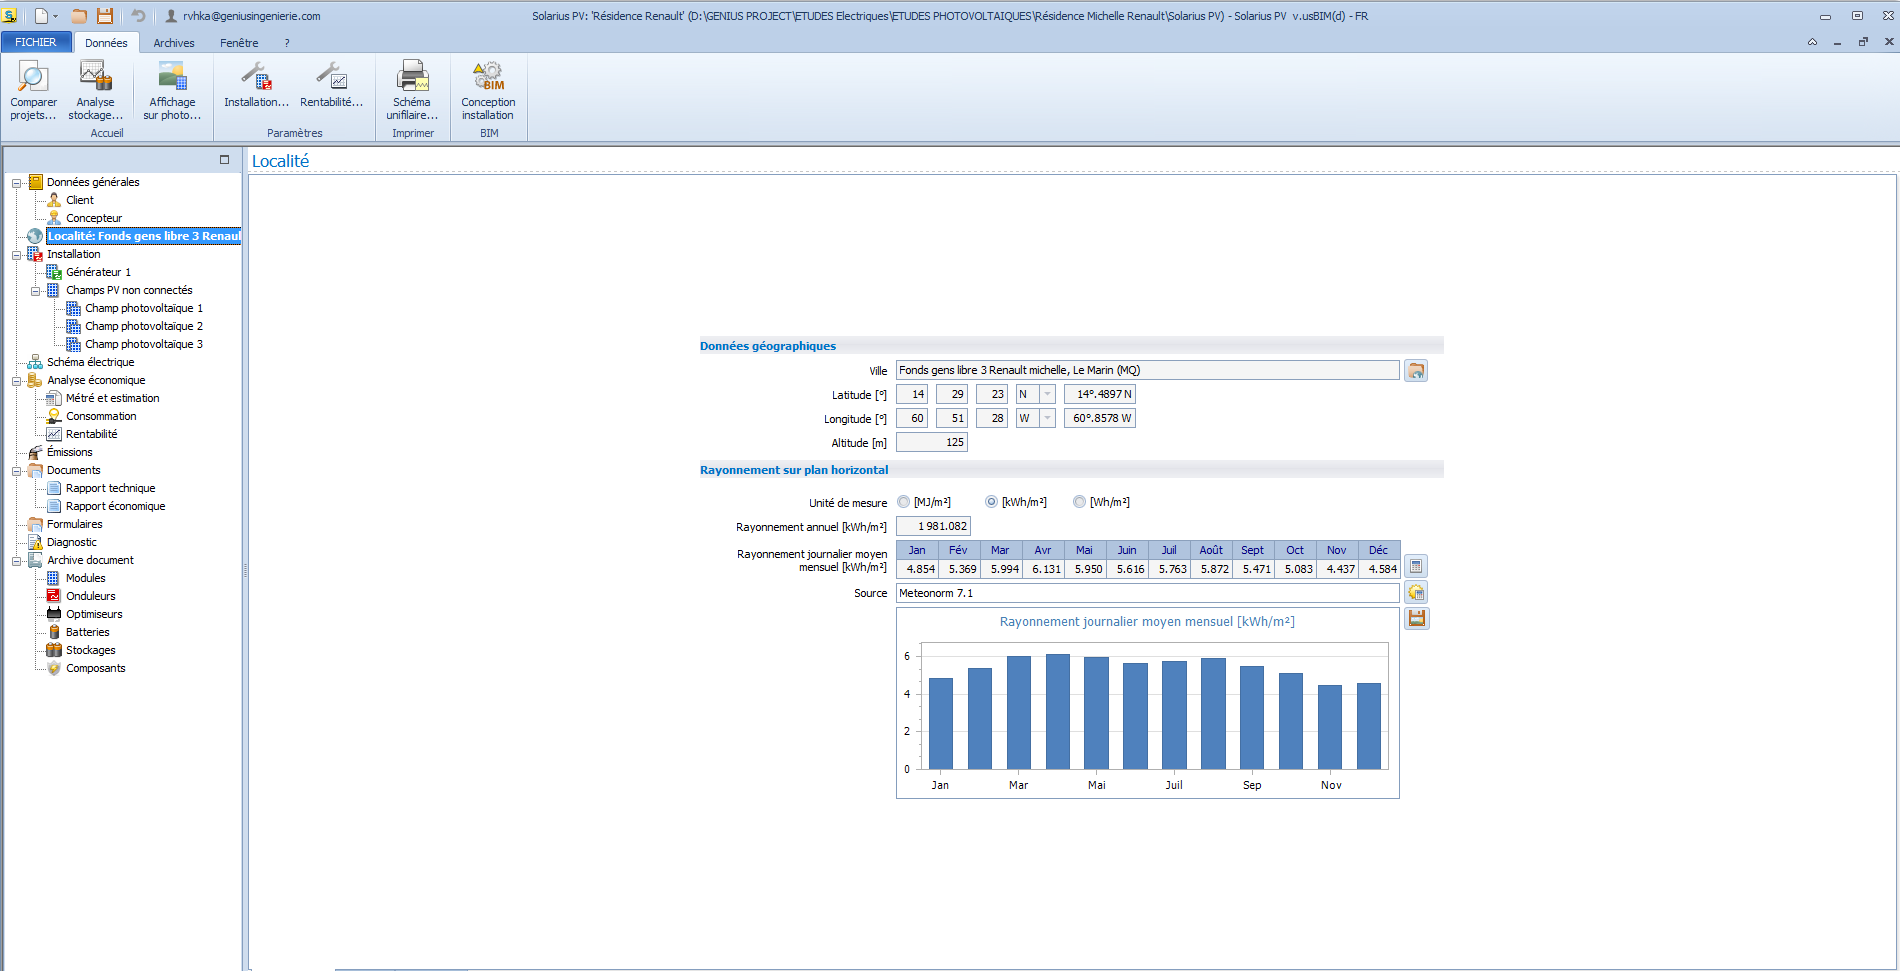This screenshot has width=1900, height=971.
Task: Click the Ville text field
Action: (1147, 370)
